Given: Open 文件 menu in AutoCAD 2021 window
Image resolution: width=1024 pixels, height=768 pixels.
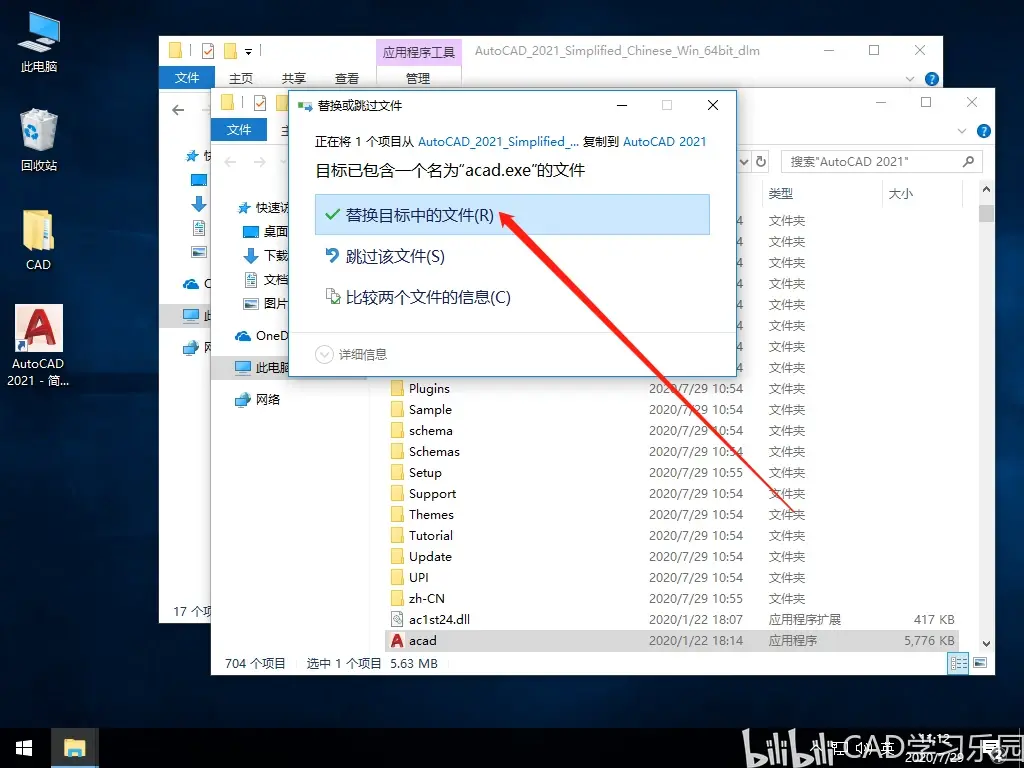Looking at the screenshot, I should pyautogui.click(x=239, y=129).
